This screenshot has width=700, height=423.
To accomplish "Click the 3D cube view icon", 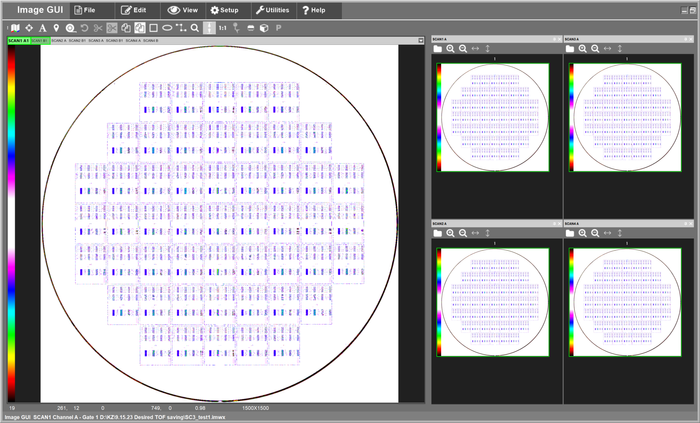I will (x=264, y=28).
